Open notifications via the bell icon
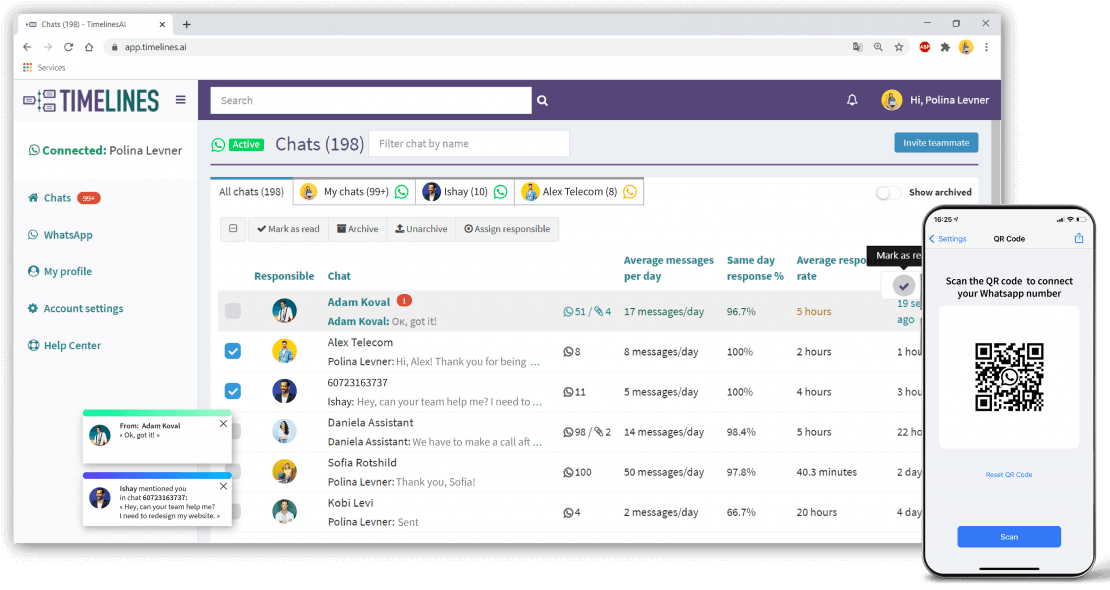 tap(851, 100)
